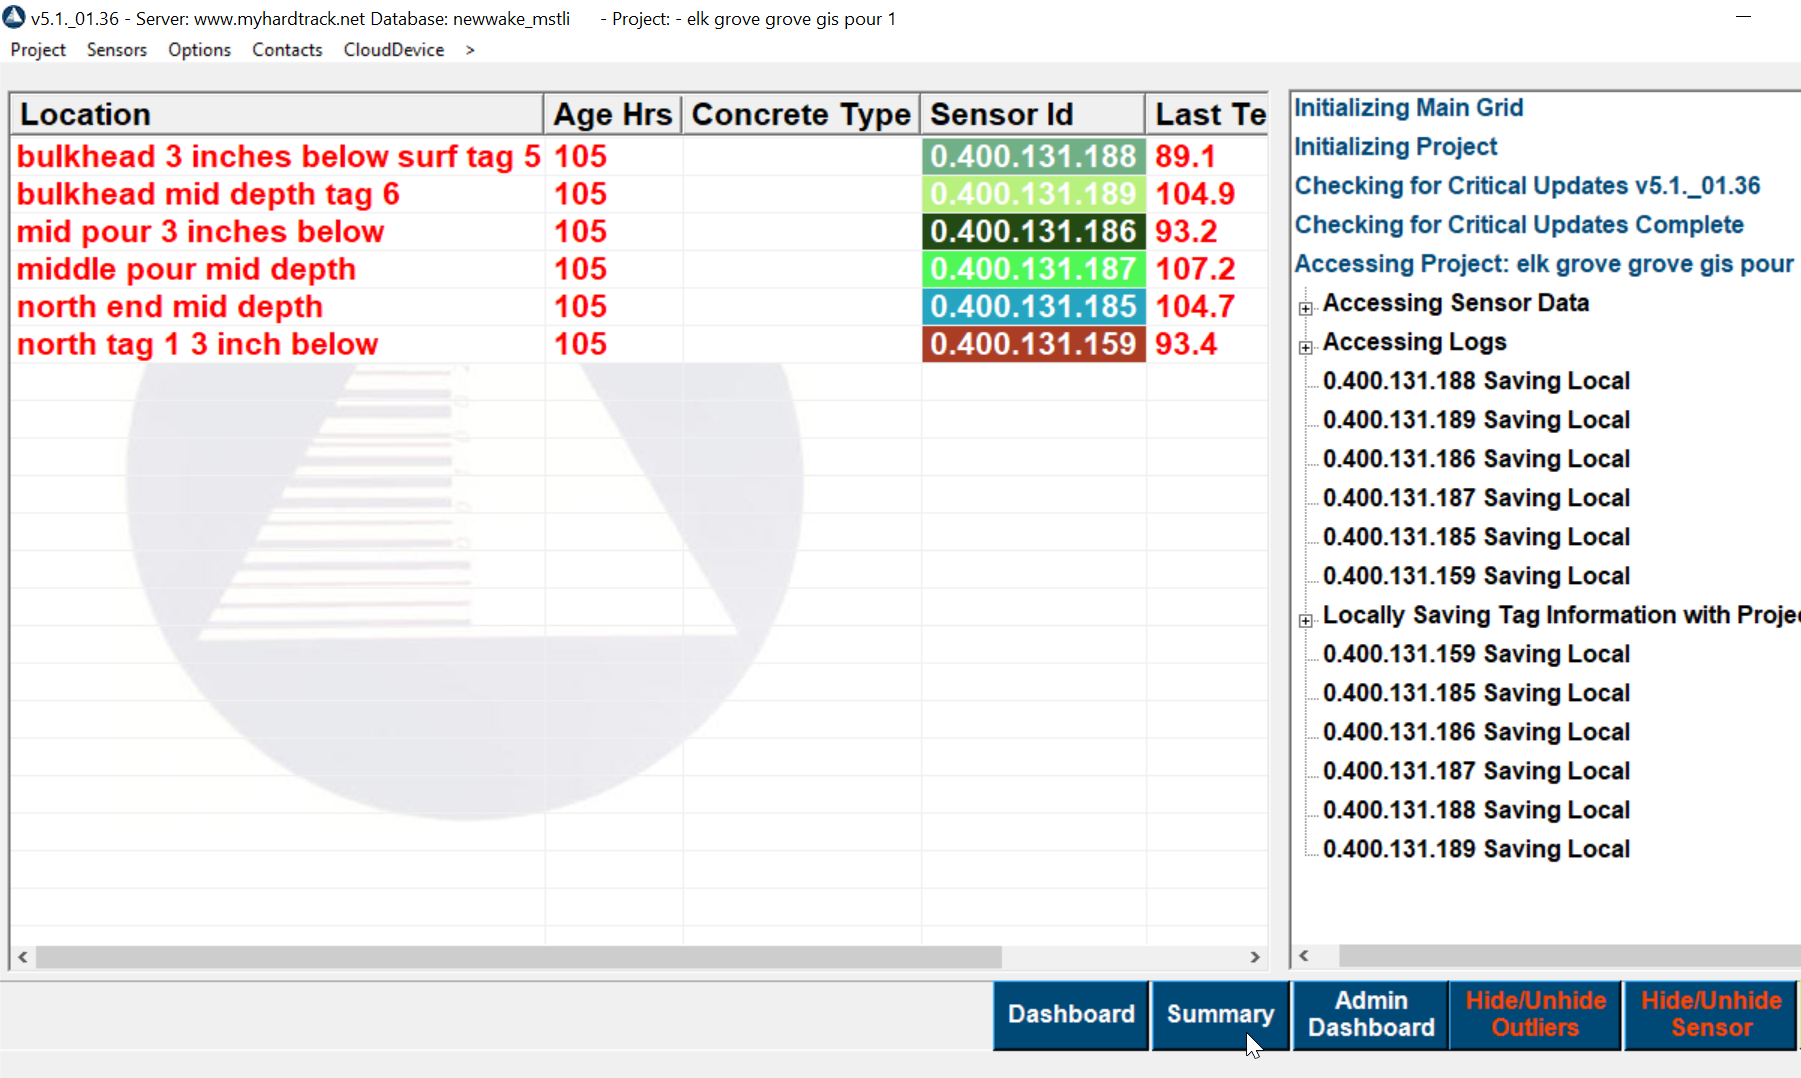The image size is (1801, 1078).
Task: Click the Dashboard button
Action: [1071, 1015]
